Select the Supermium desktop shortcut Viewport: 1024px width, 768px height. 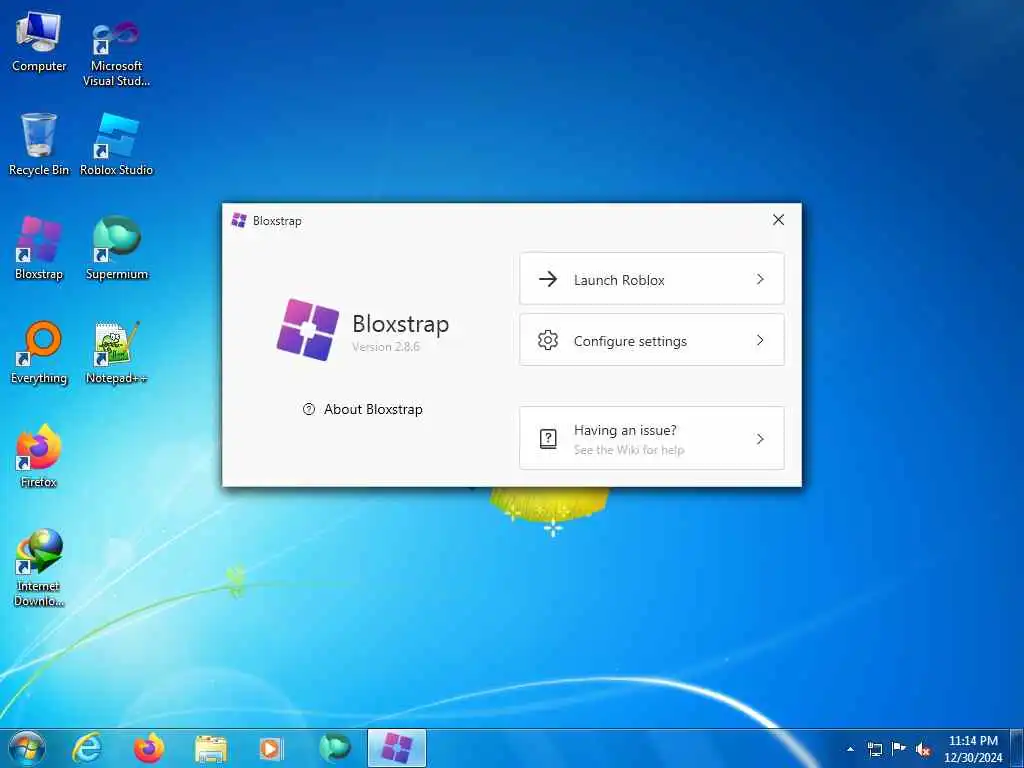[116, 248]
